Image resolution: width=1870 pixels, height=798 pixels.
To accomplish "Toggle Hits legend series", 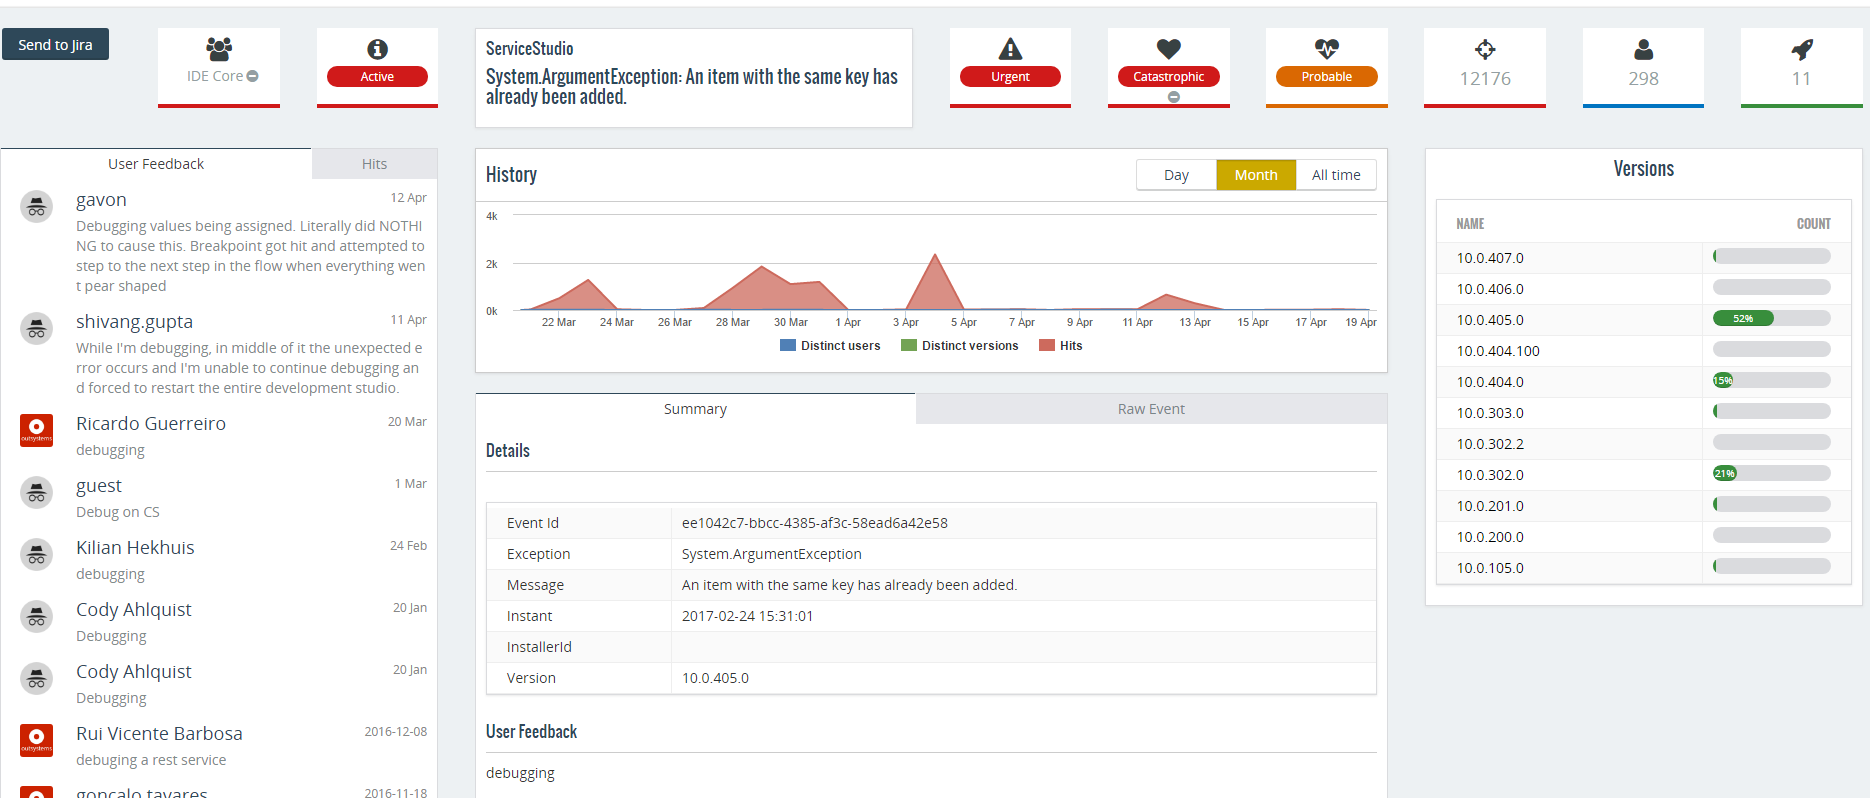I will (x=1061, y=346).
